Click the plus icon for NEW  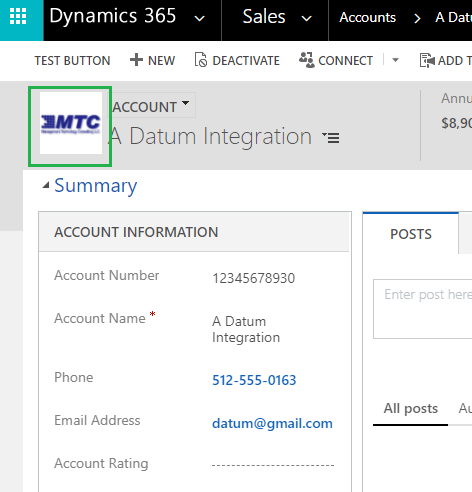tap(136, 60)
